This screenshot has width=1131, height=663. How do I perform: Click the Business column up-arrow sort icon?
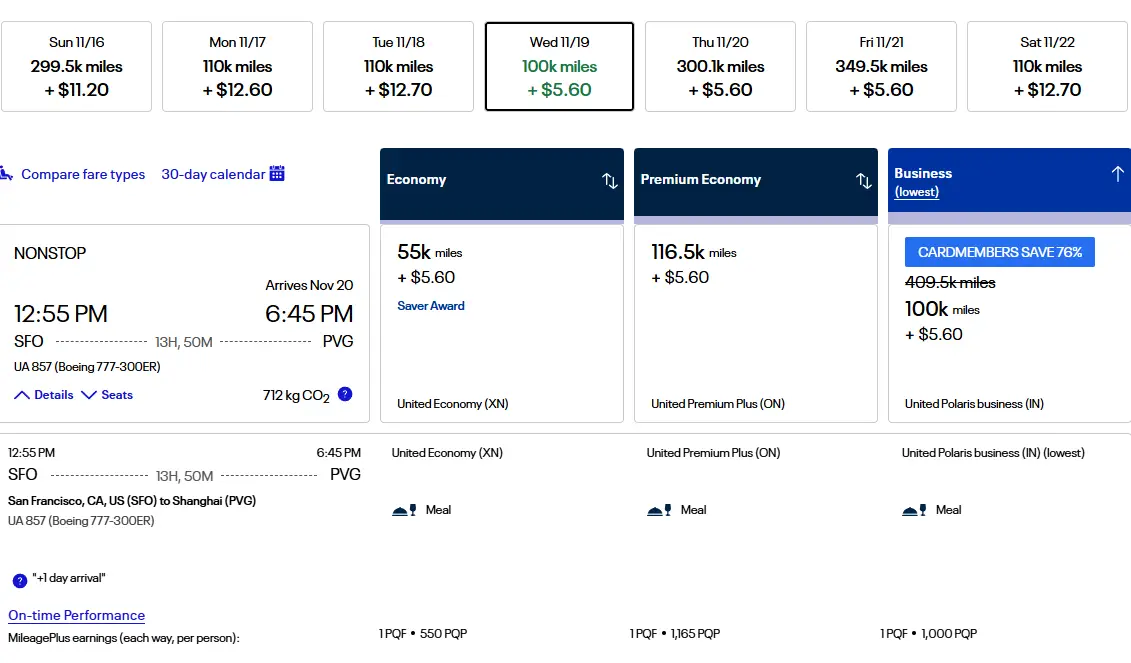pos(1117,174)
